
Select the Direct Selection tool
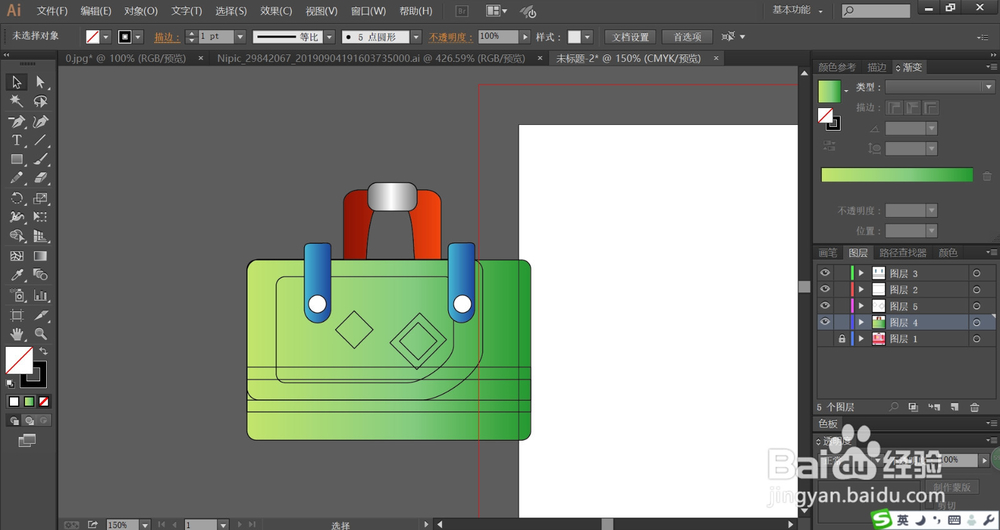pyautogui.click(x=40, y=82)
